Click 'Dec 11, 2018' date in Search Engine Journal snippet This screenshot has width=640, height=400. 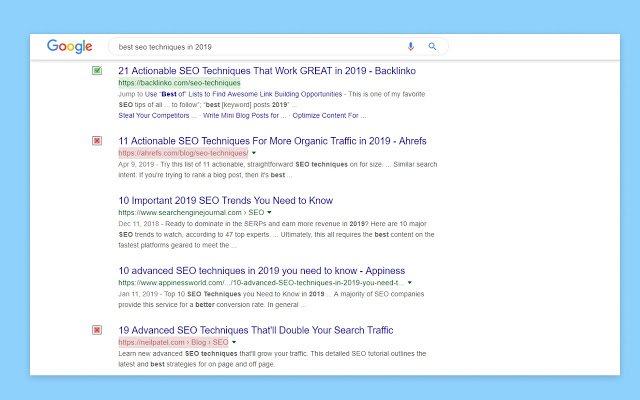(x=138, y=224)
